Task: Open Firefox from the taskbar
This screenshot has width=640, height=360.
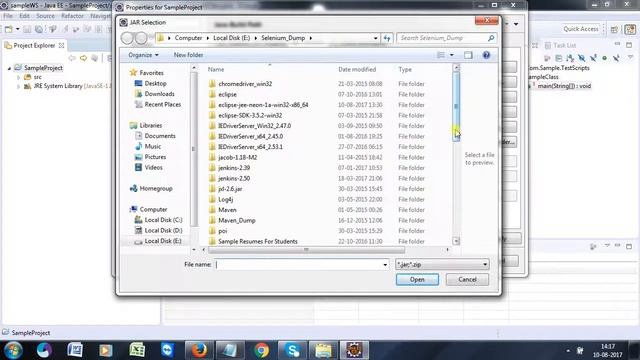Action: pyautogui.click(x=199, y=350)
